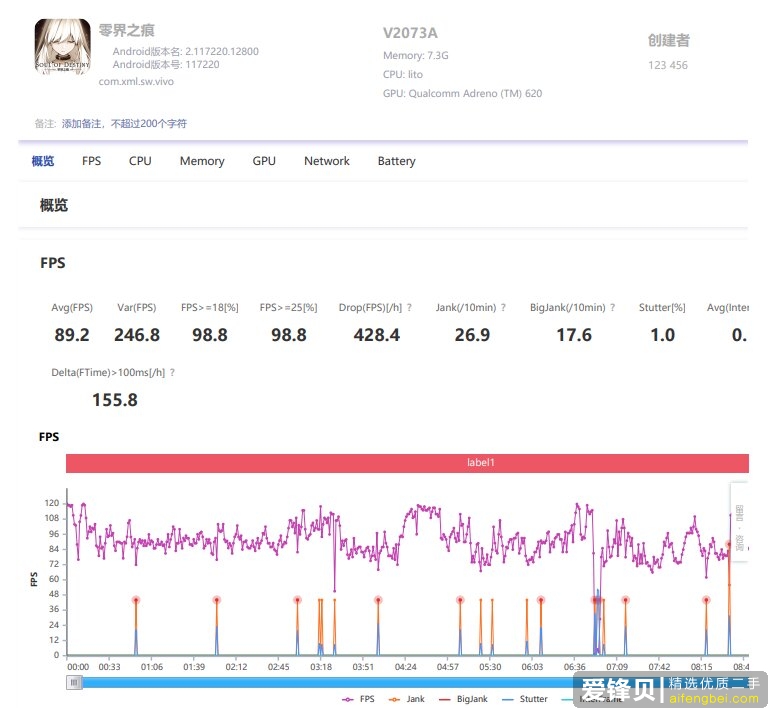Open the Memory tab
768x708 pixels.
pos(202,161)
